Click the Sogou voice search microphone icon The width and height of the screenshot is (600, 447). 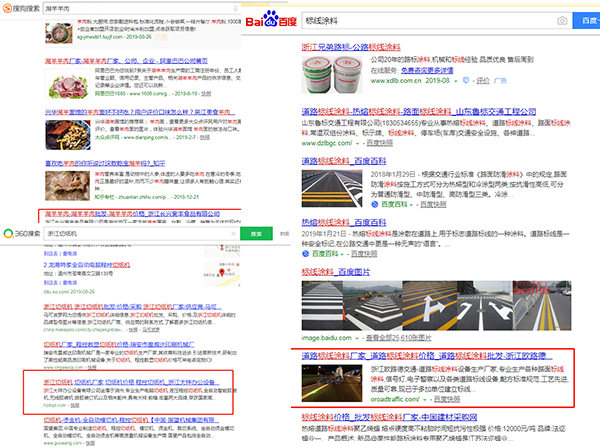pos(237,9)
